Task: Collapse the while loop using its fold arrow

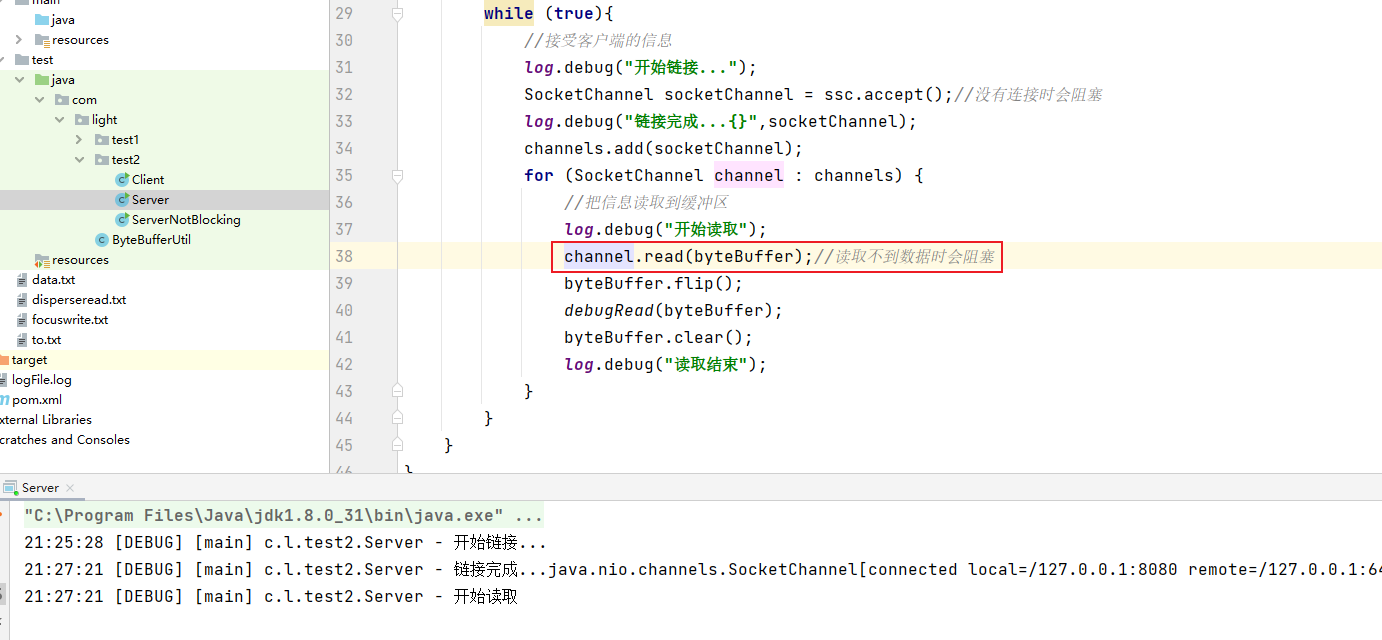Action: [398, 12]
